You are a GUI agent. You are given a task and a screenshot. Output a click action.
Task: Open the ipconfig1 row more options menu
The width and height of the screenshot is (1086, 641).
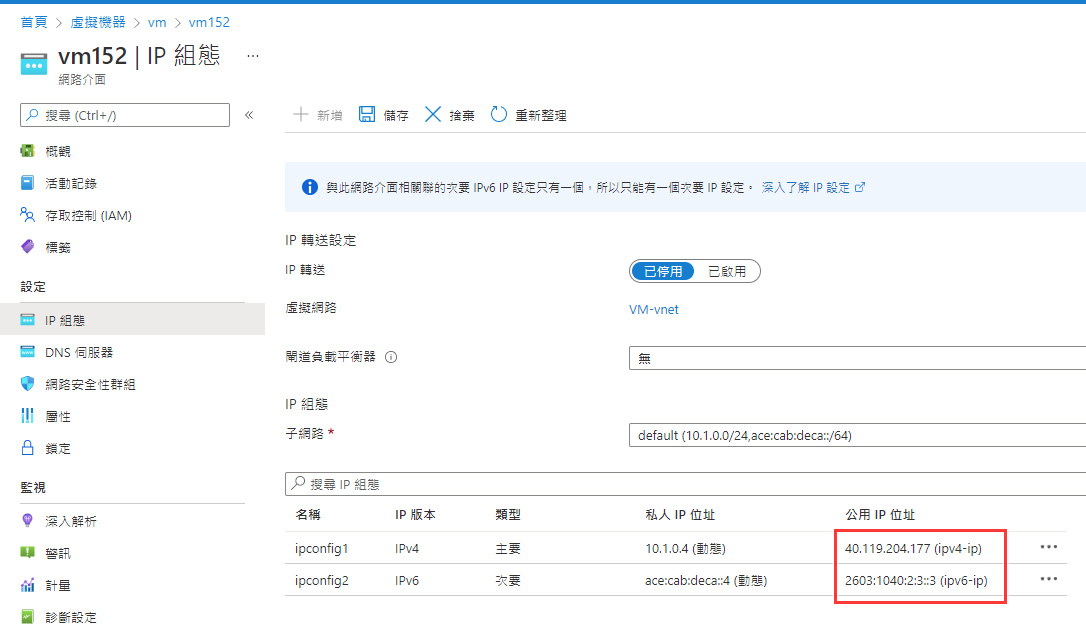[x=1048, y=548]
